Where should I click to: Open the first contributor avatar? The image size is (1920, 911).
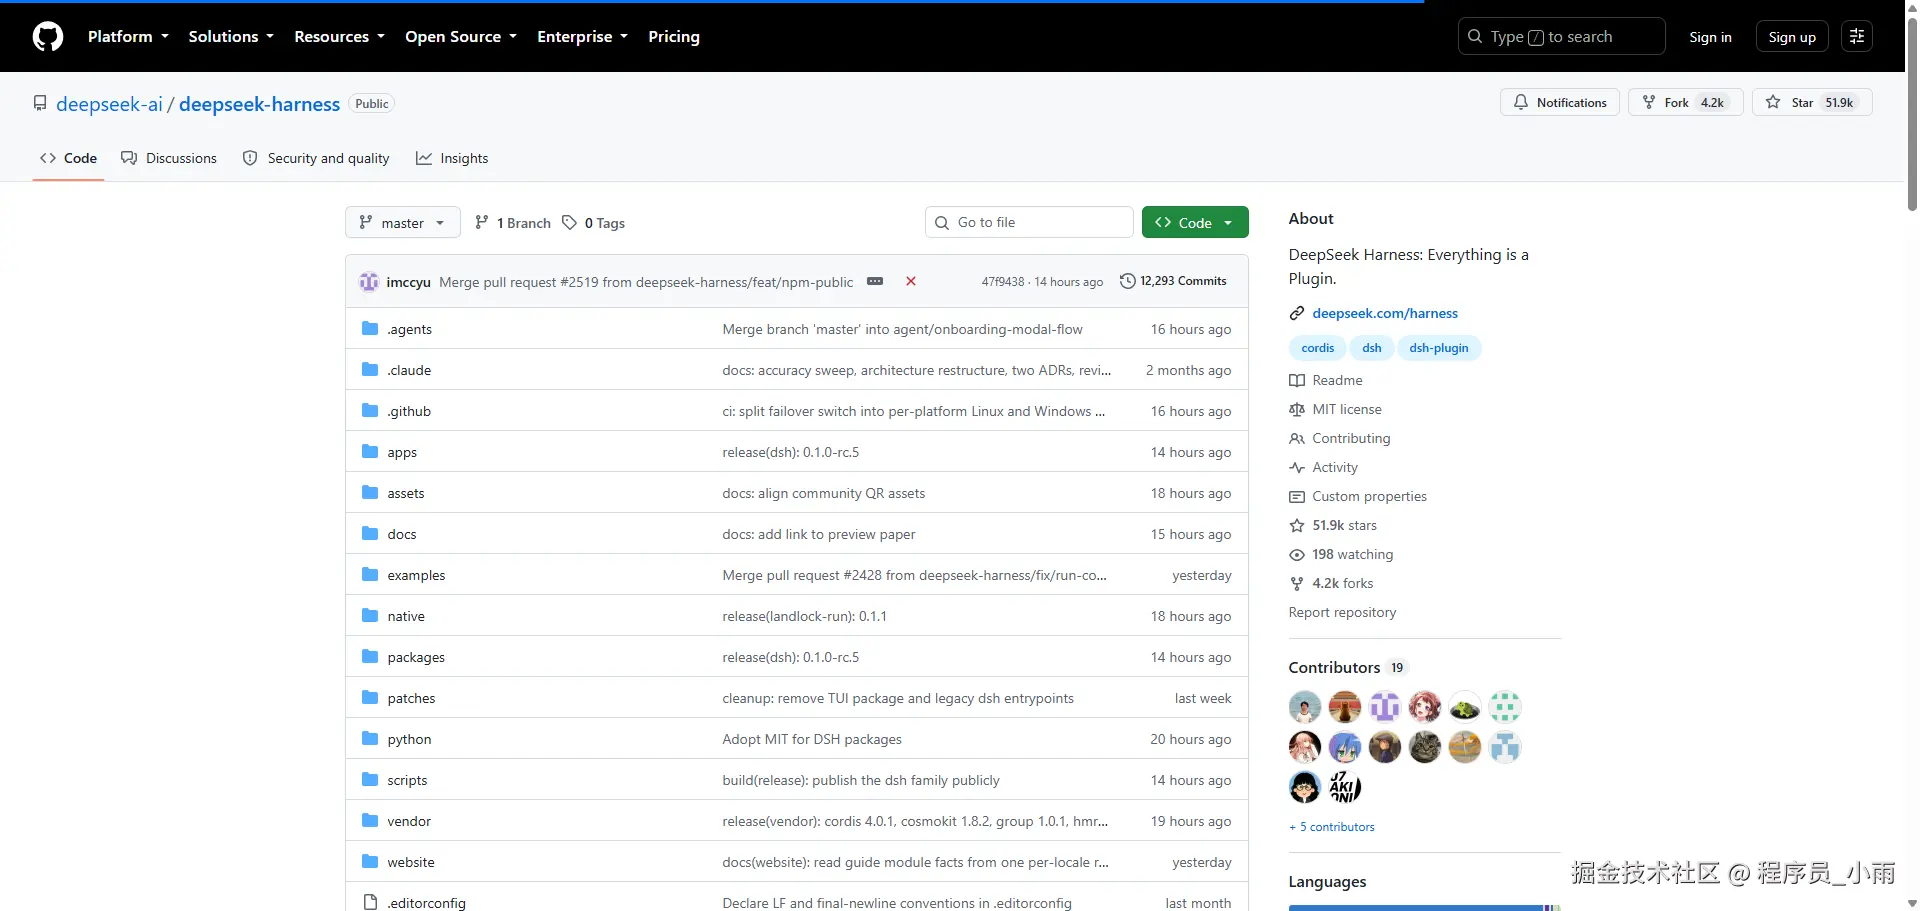tap(1305, 708)
